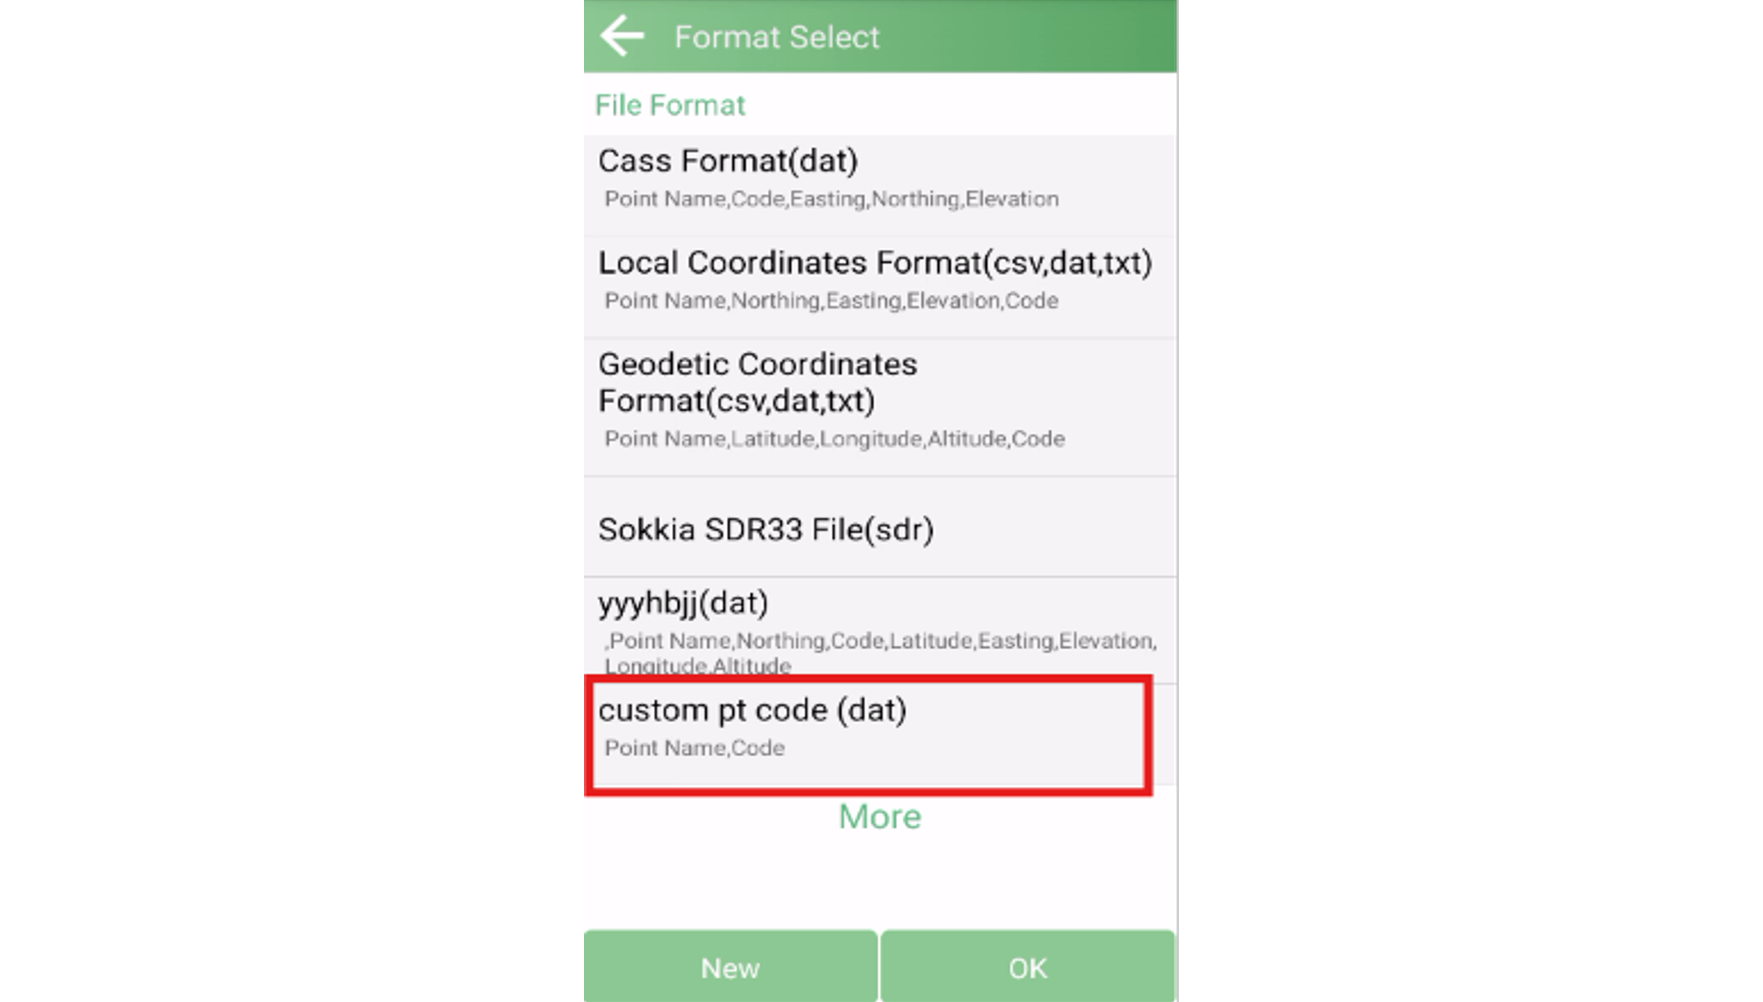Click empty area below More link

tap(880, 882)
